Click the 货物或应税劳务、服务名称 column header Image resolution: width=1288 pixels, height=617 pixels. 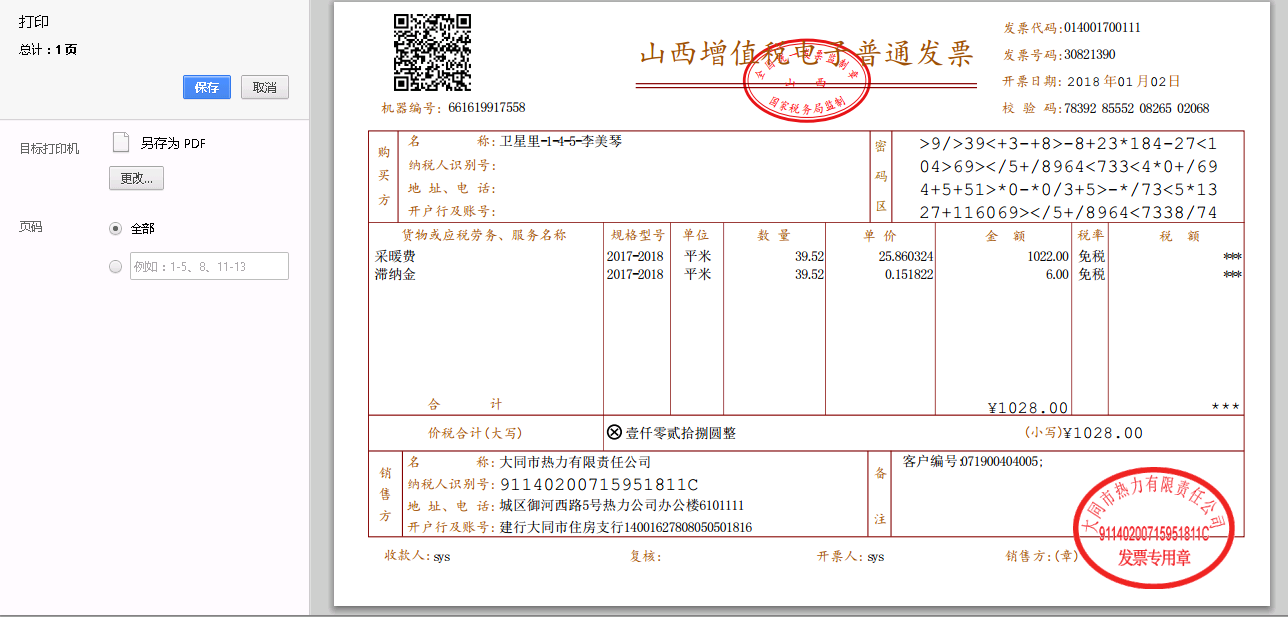point(484,235)
